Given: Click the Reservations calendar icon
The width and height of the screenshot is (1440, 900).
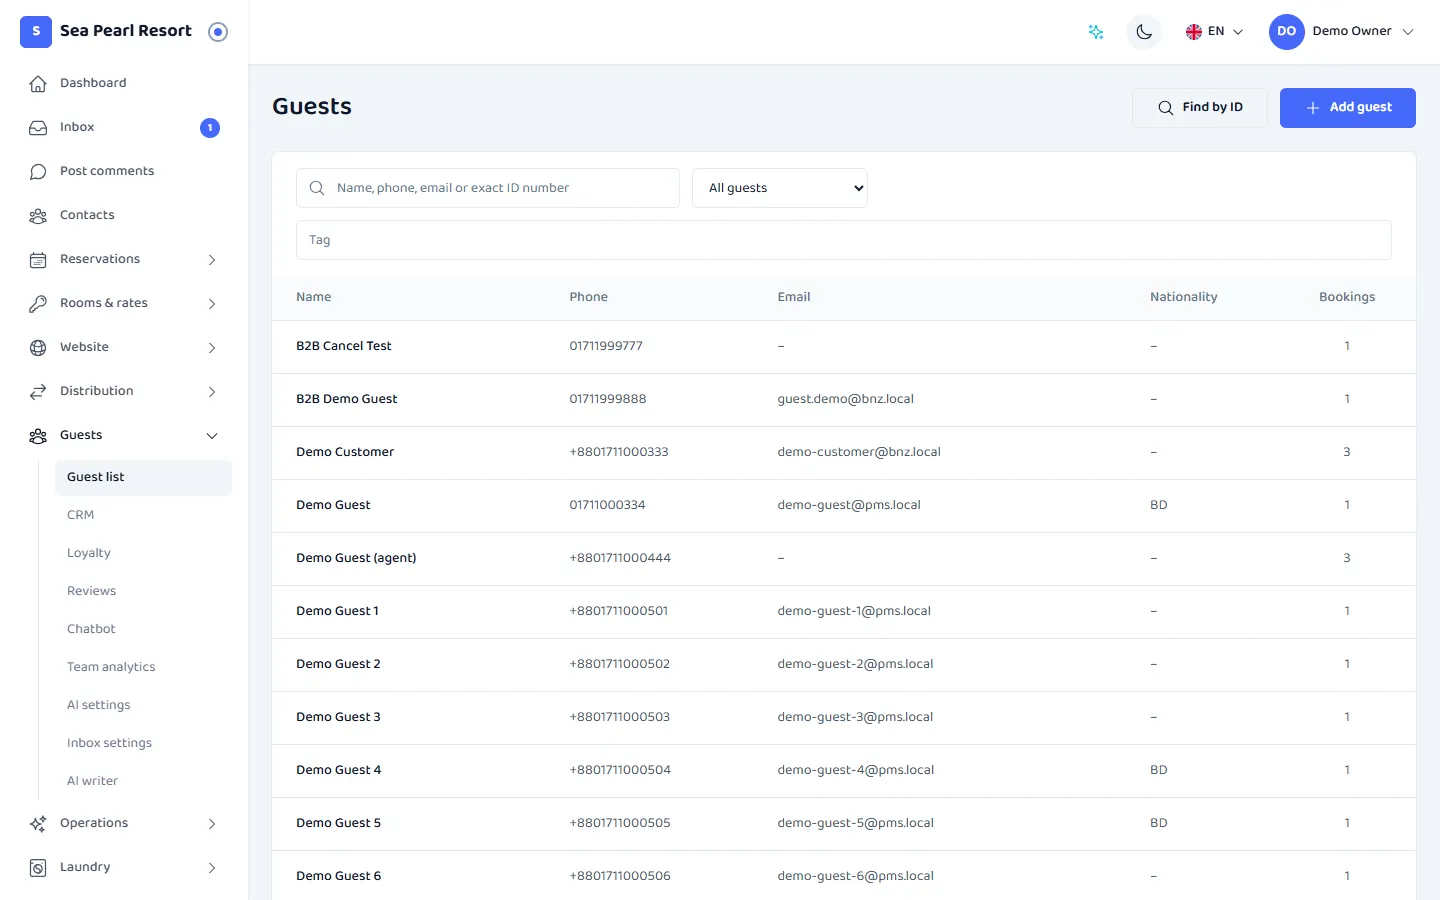Looking at the screenshot, I should [x=38, y=260].
